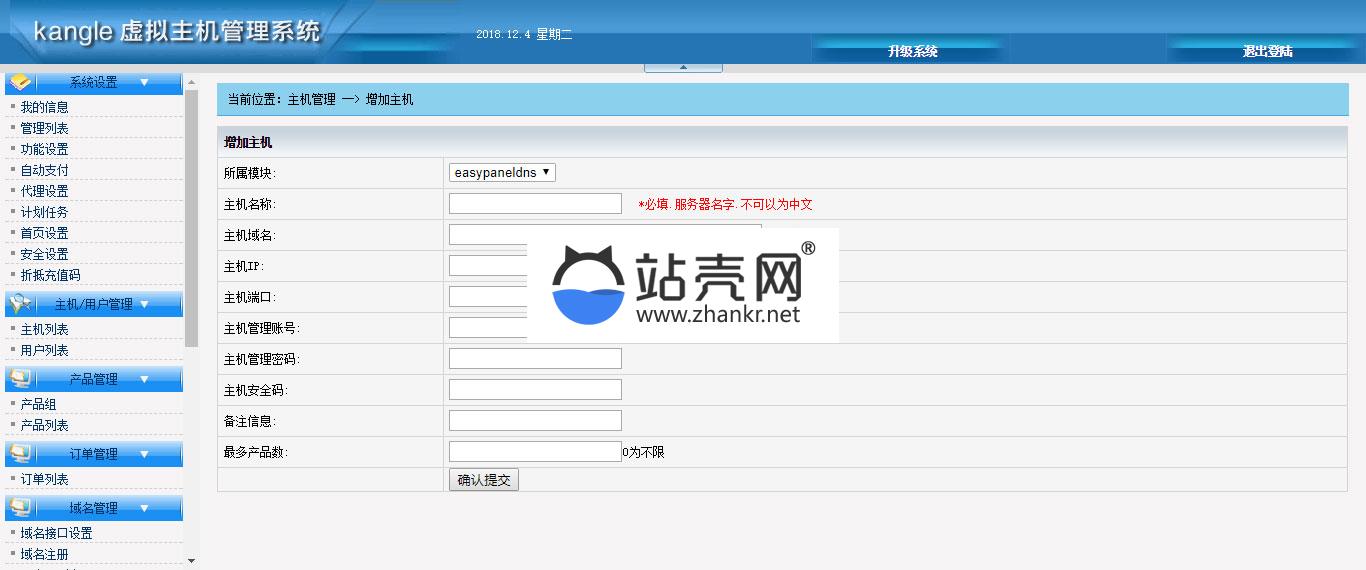Focus the 主机管理密码 input field

coord(535,359)
